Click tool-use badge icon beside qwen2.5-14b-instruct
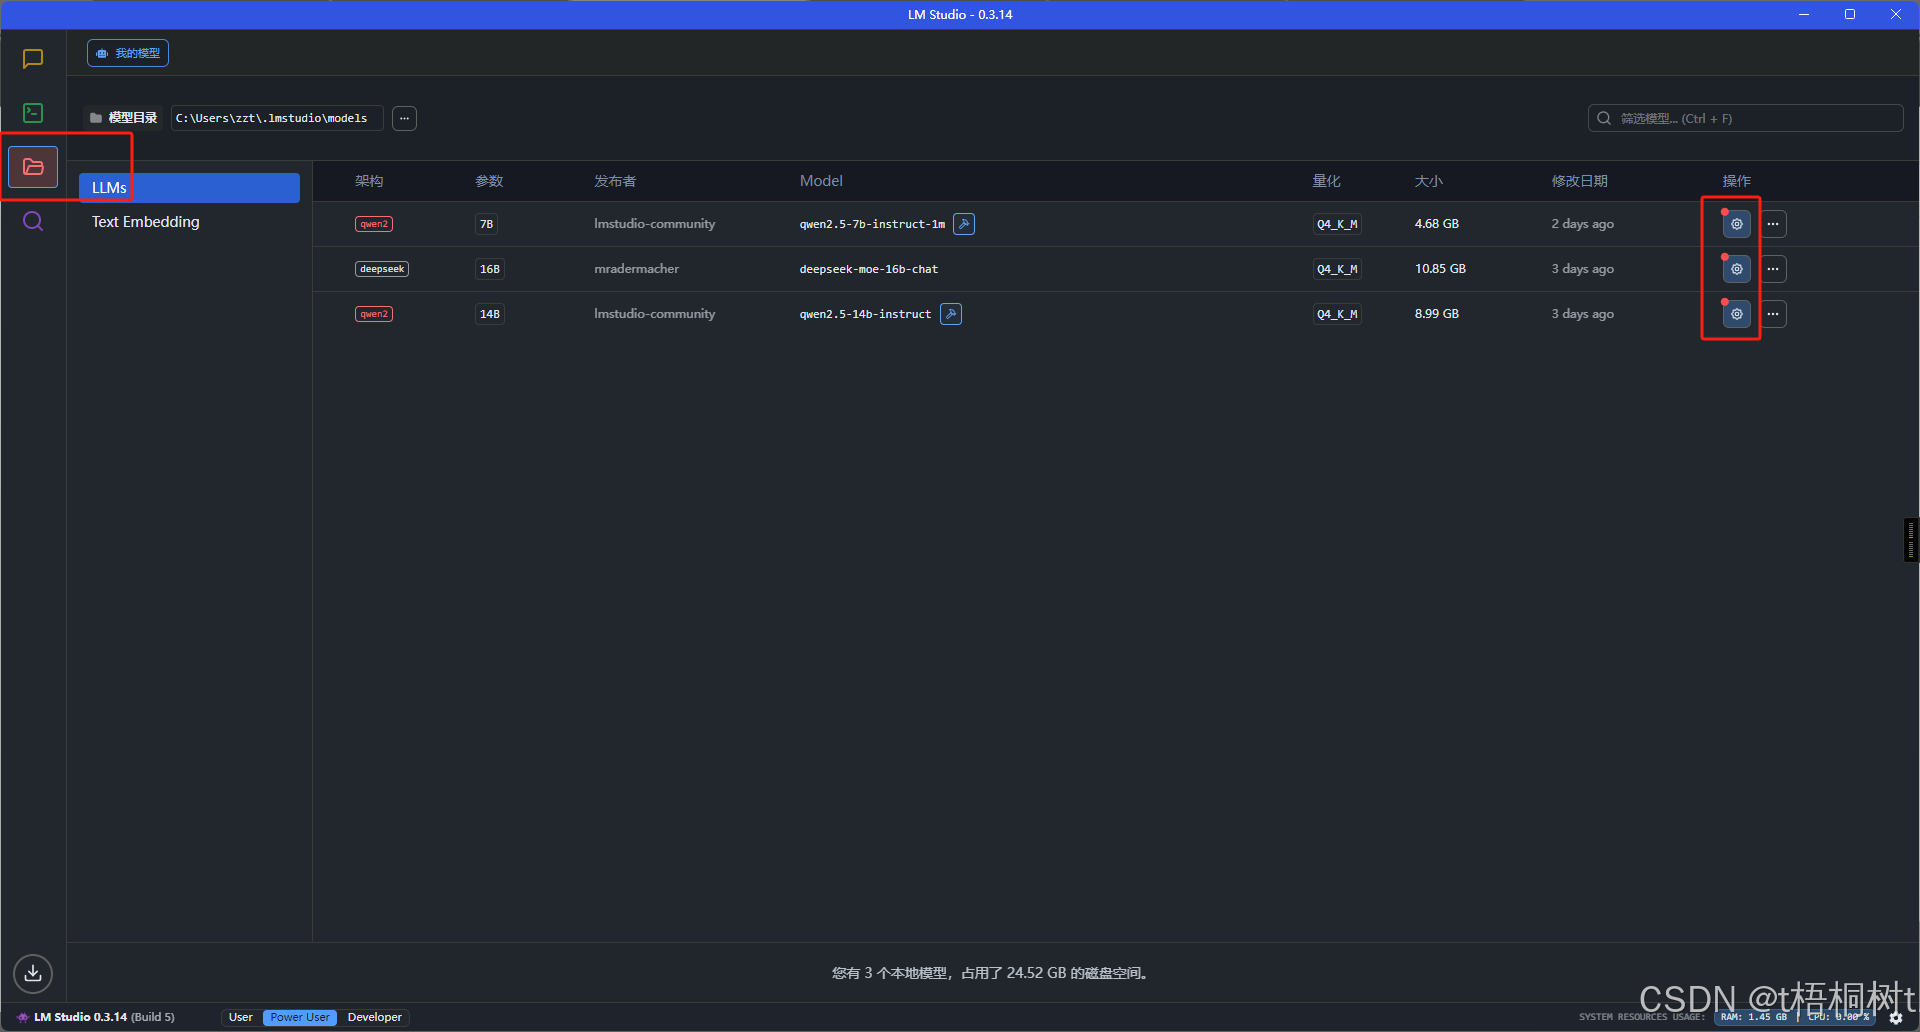The height and width of the screenshot is (1032, 1920). tap(951, 314)
